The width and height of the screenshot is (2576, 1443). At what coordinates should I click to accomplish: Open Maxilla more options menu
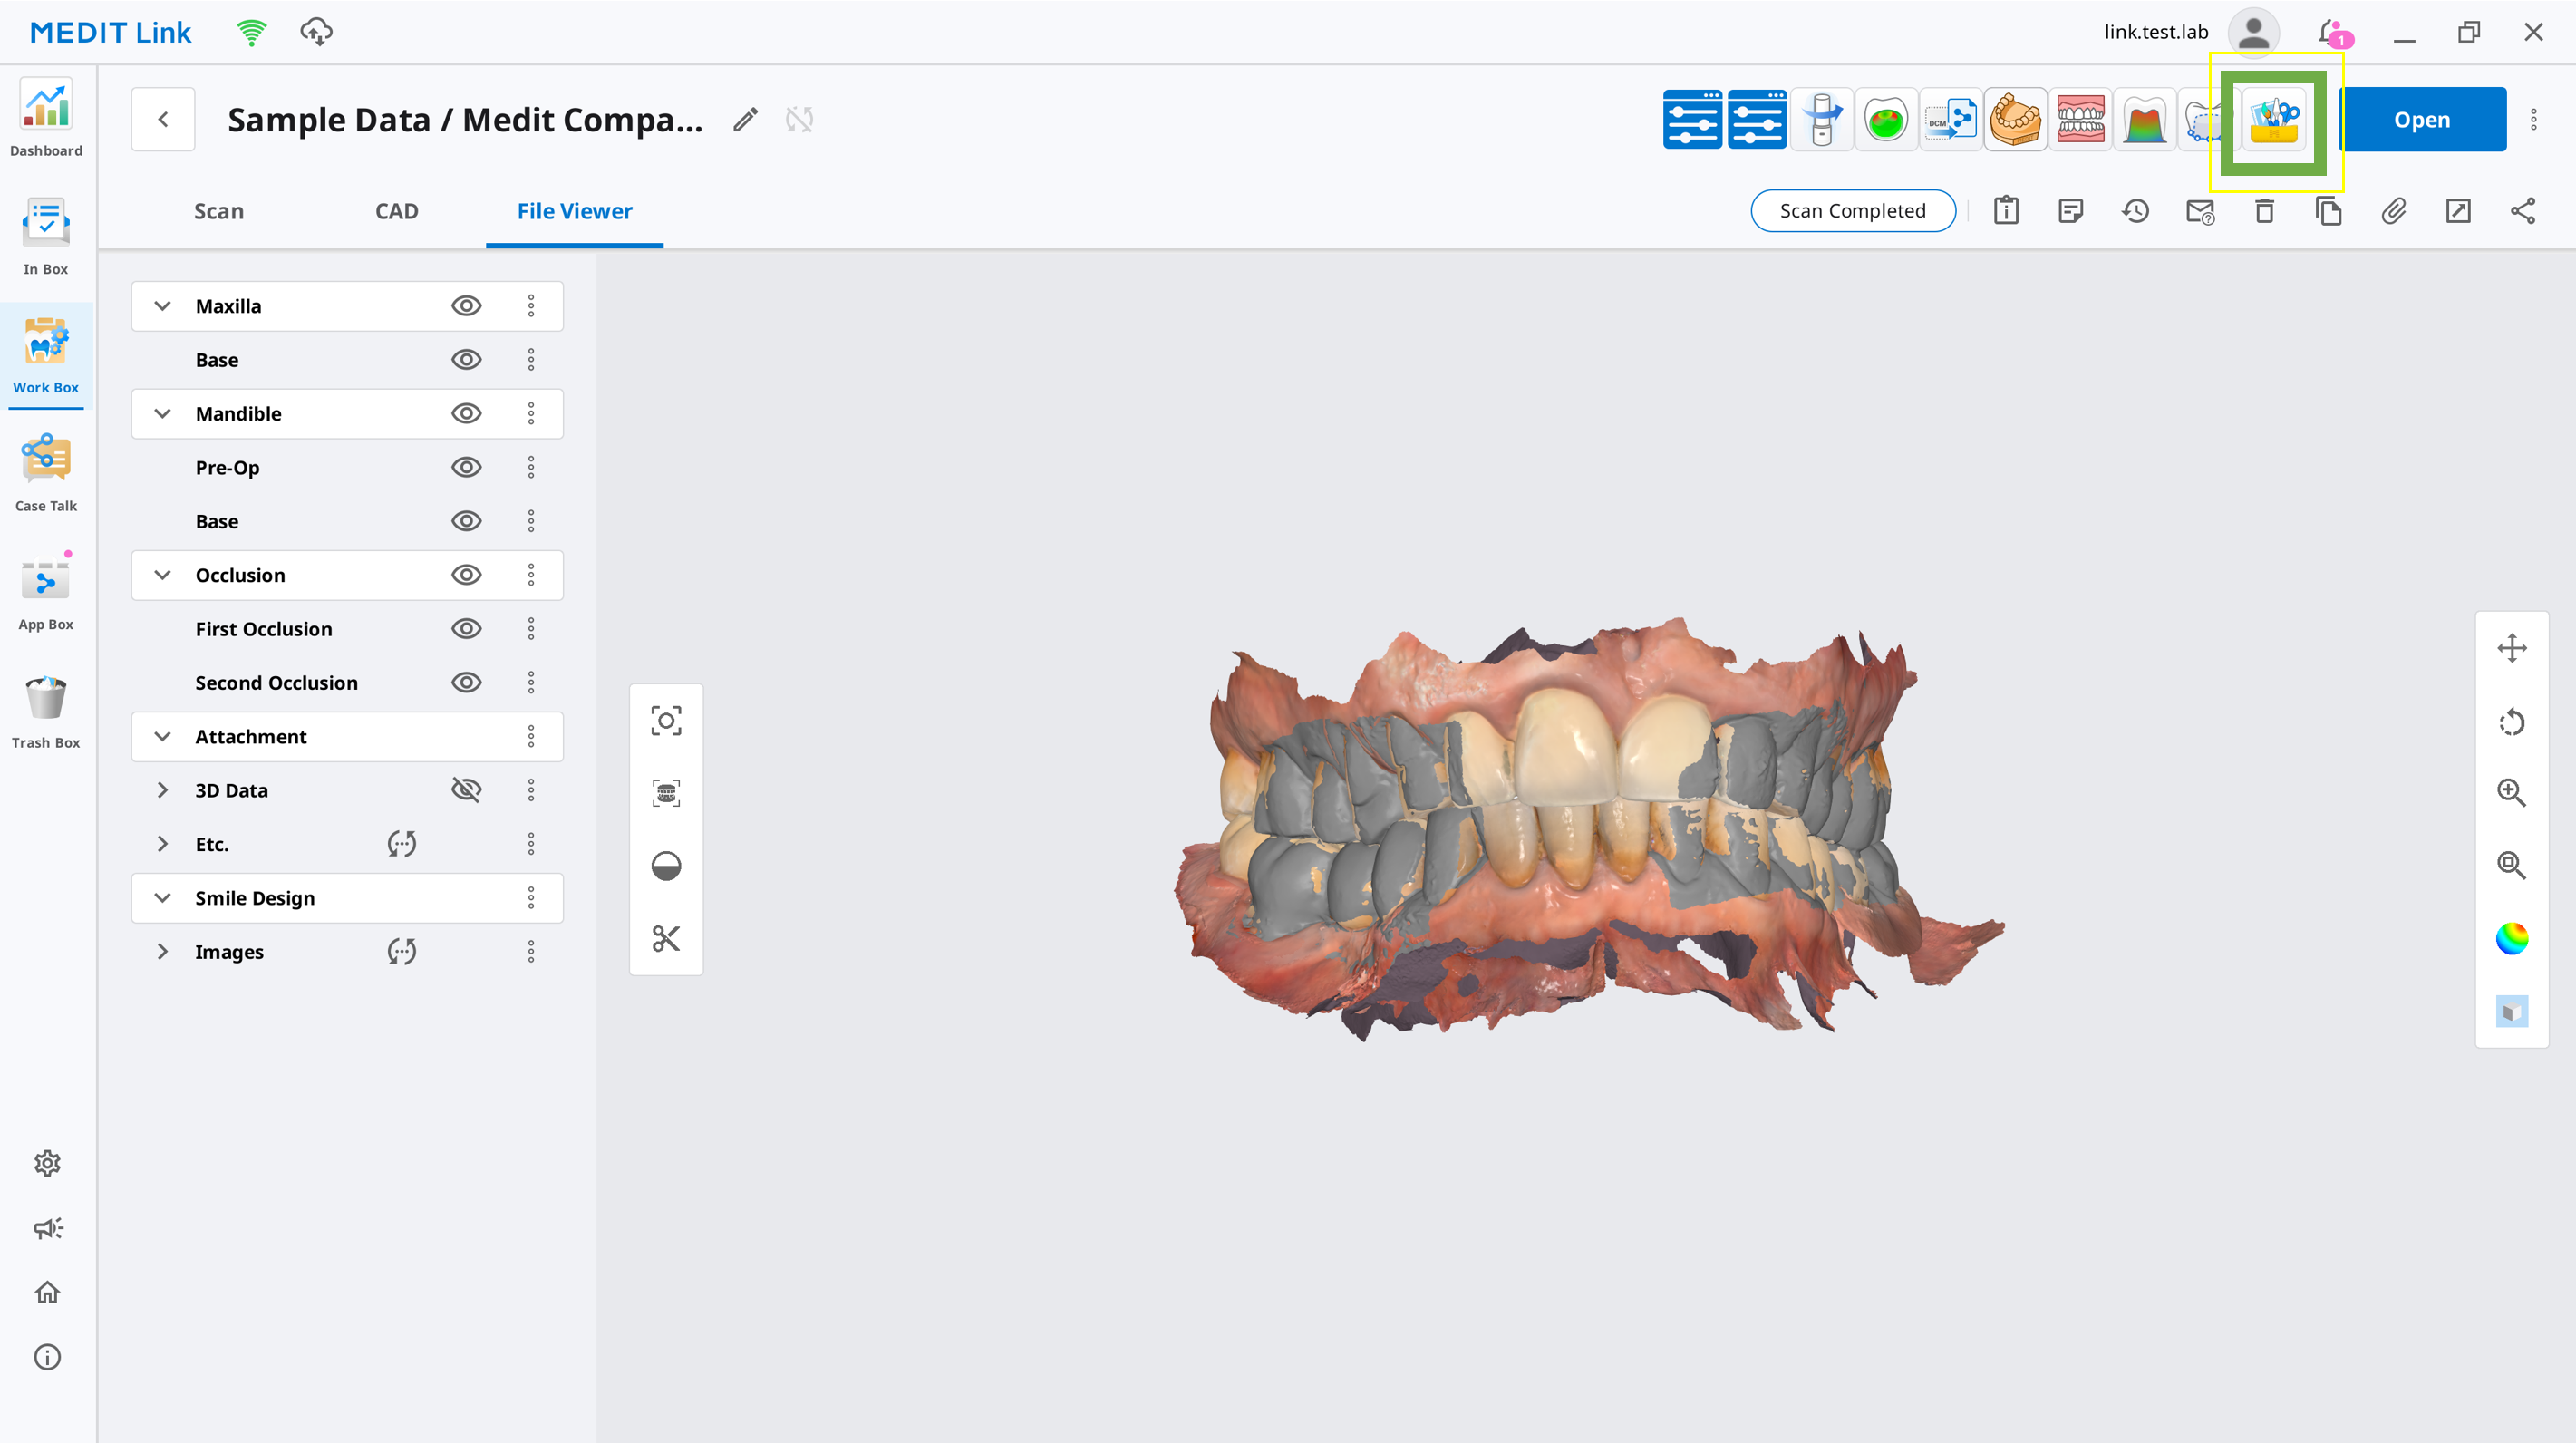pos(531,306)
